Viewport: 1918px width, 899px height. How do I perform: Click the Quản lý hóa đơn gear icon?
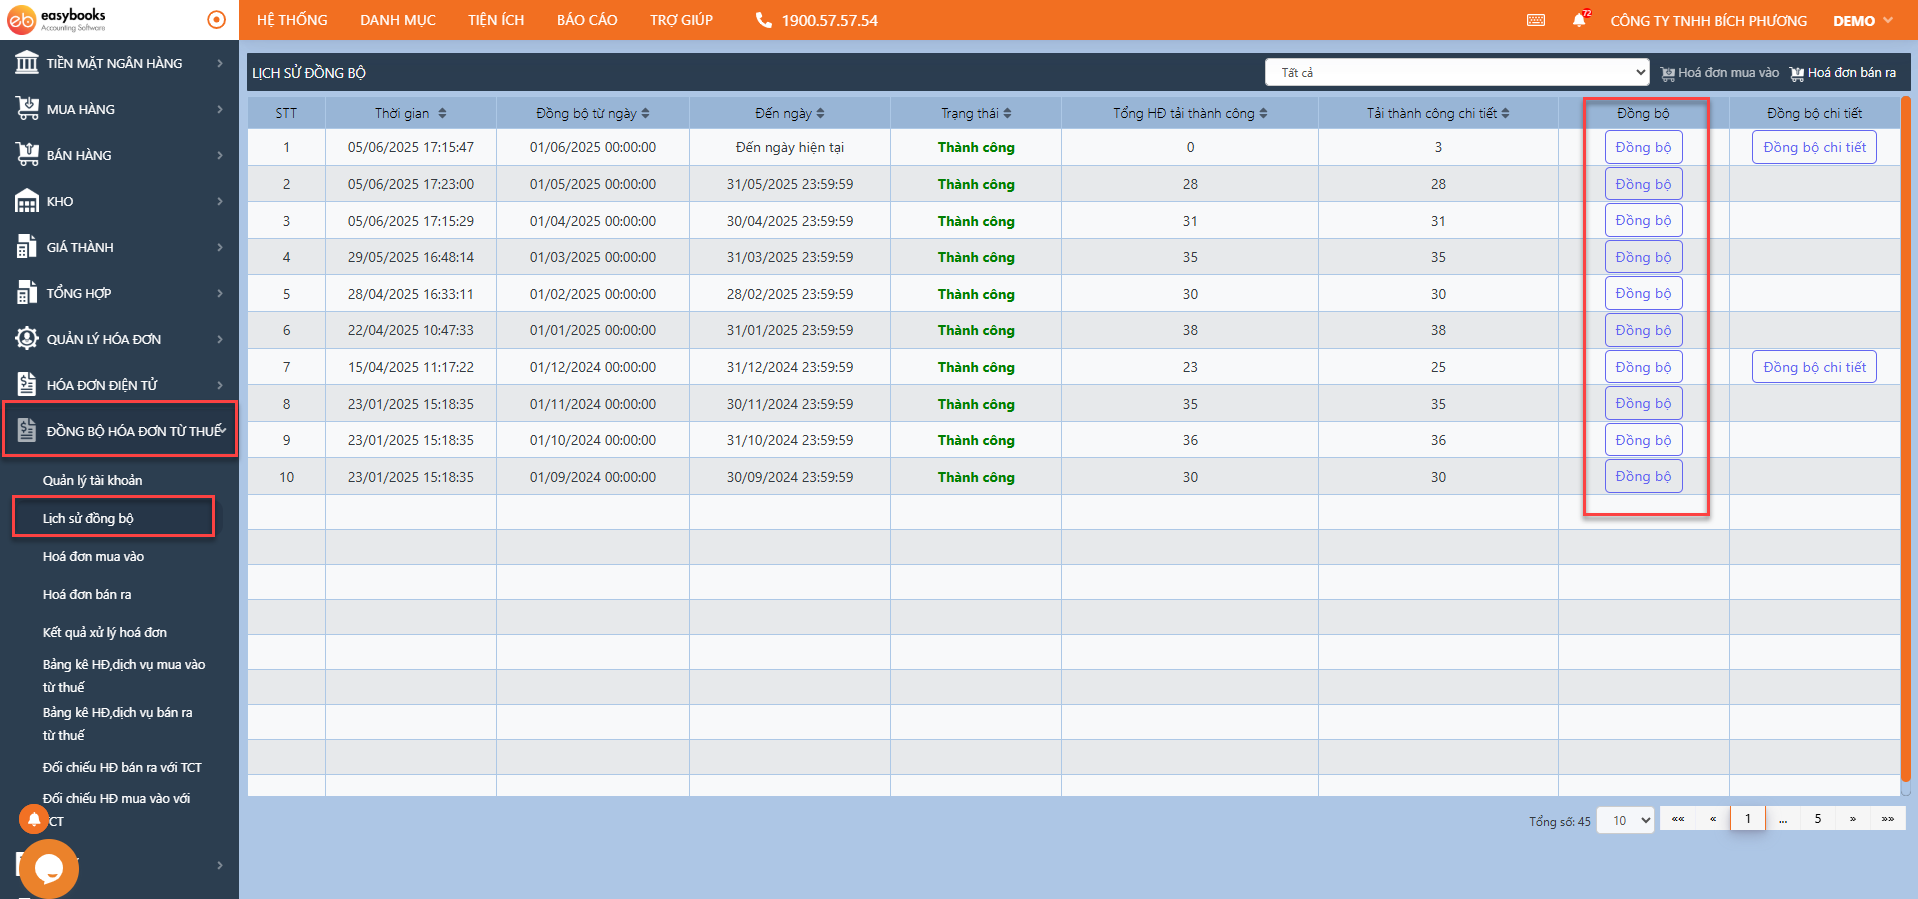[x=27, y=338]
